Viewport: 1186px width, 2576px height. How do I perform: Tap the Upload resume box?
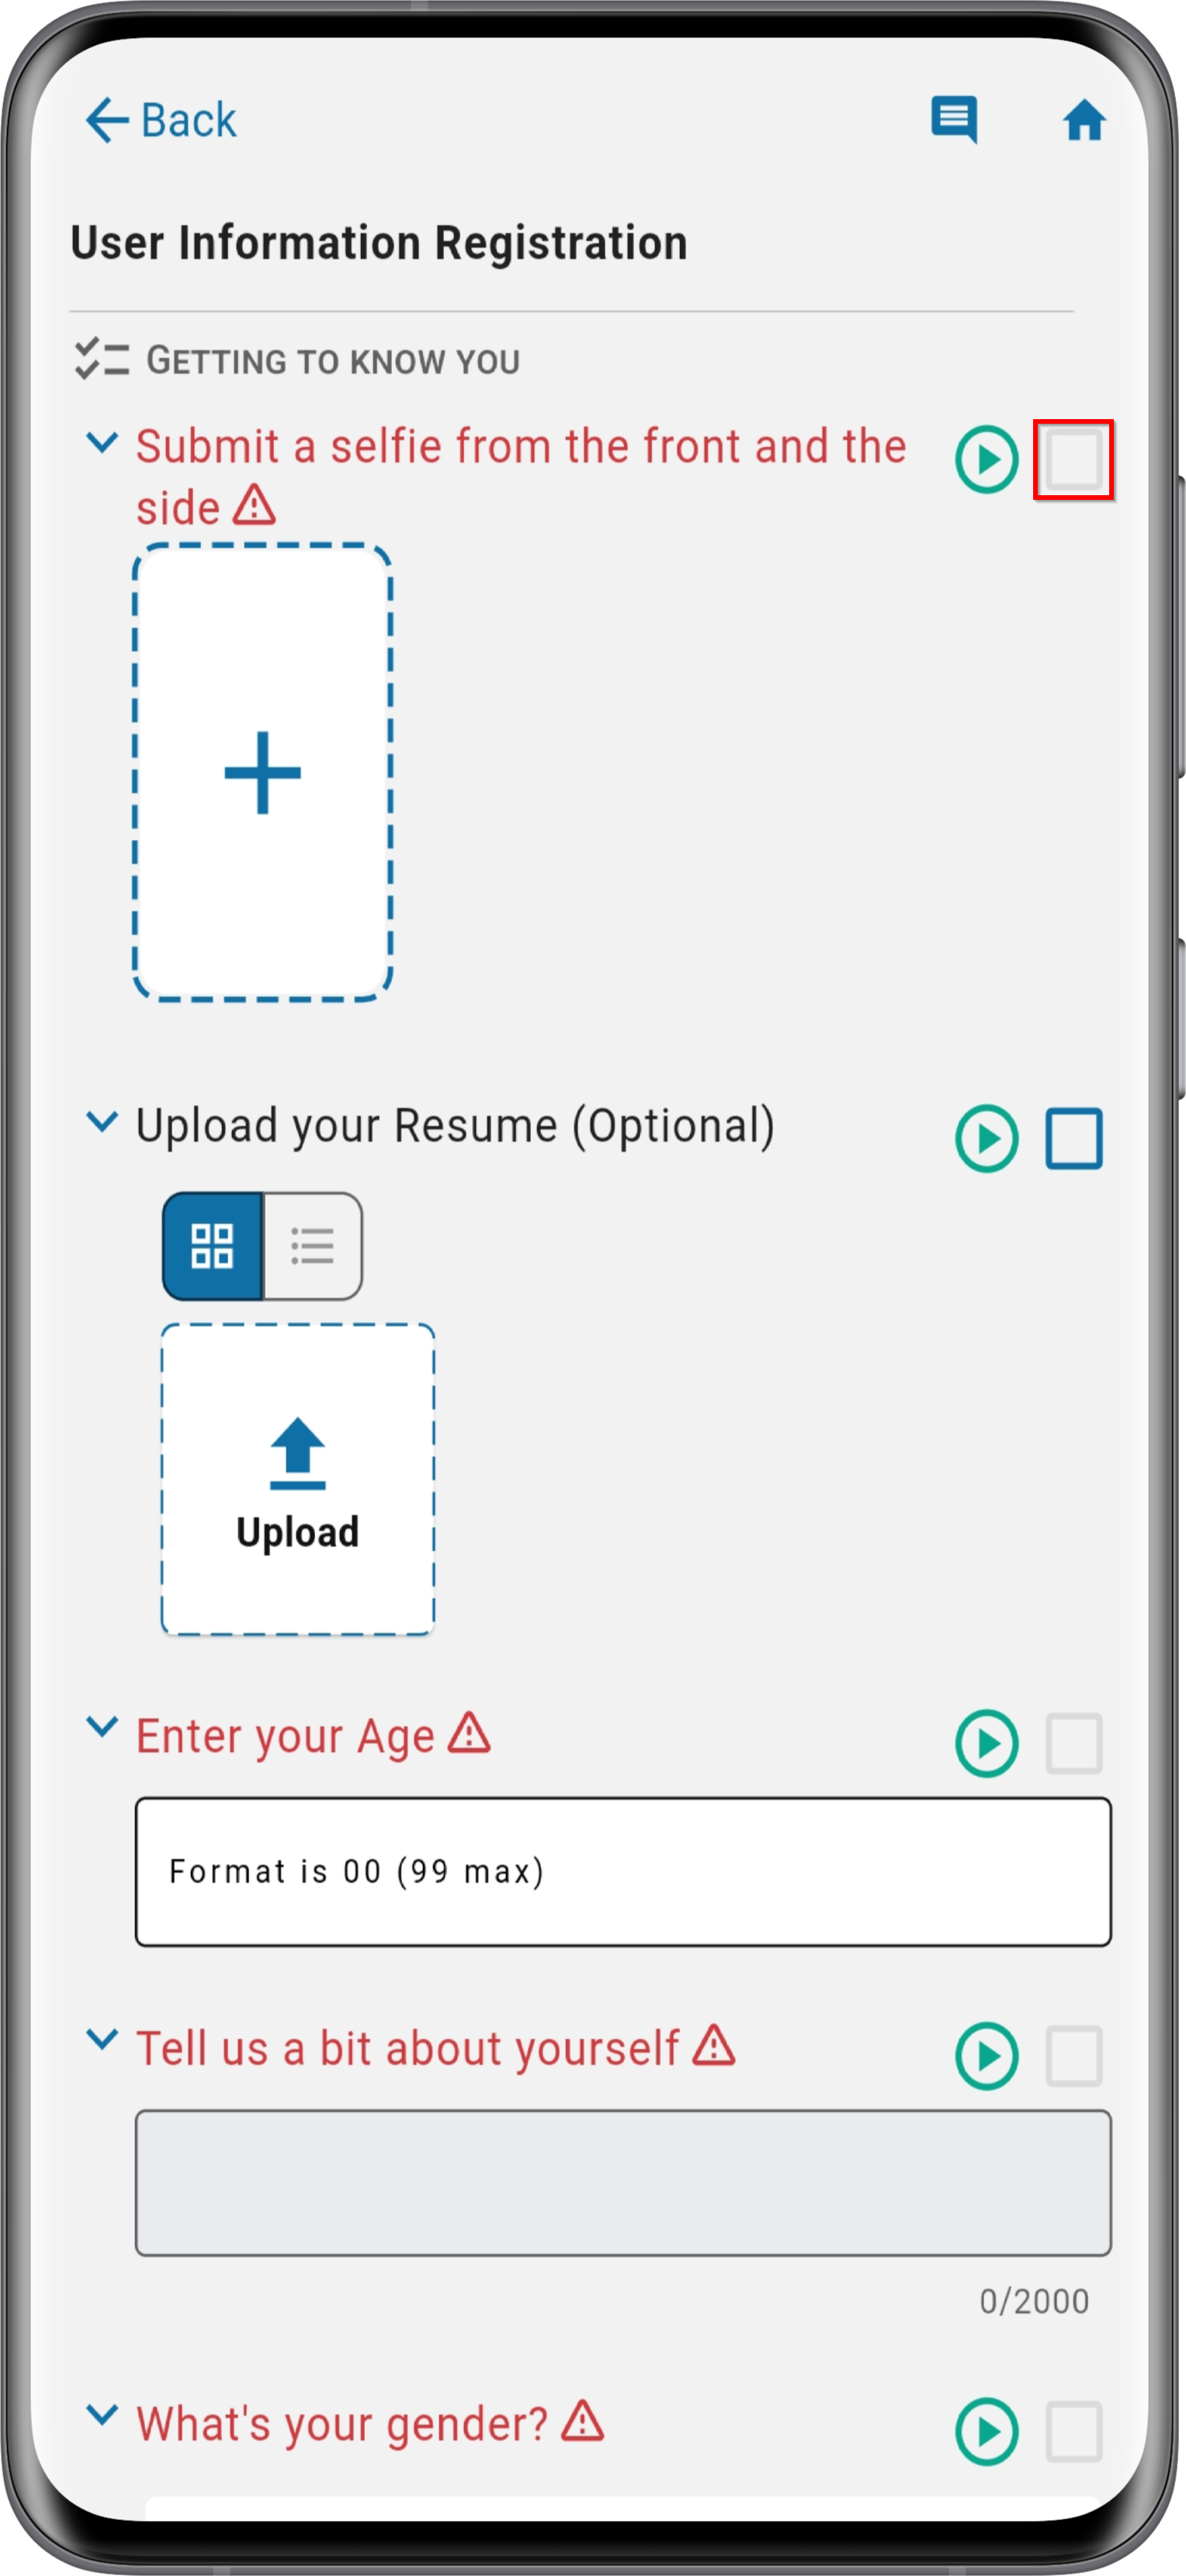tap(298, 1480)
